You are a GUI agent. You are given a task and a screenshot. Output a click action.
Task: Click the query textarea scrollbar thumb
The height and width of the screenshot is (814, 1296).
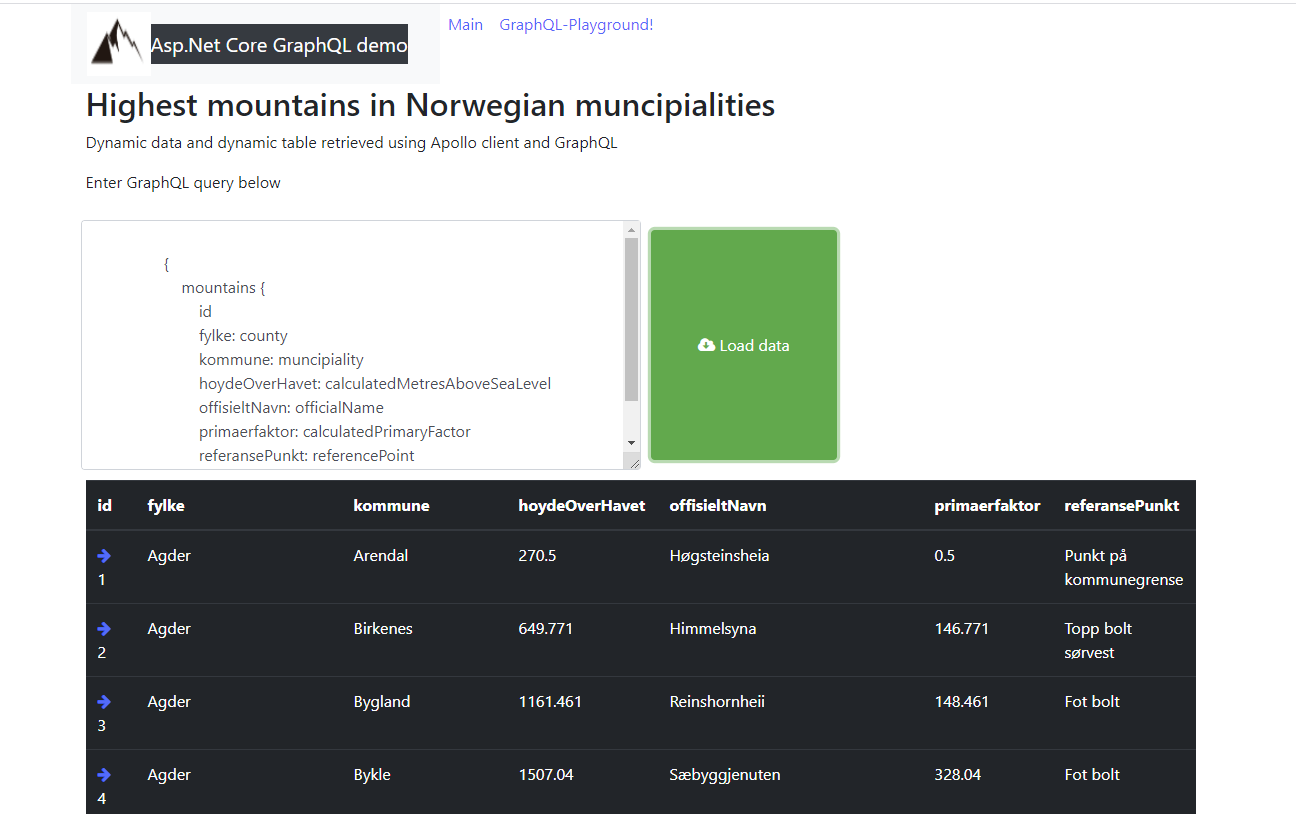tap(631, 320)
